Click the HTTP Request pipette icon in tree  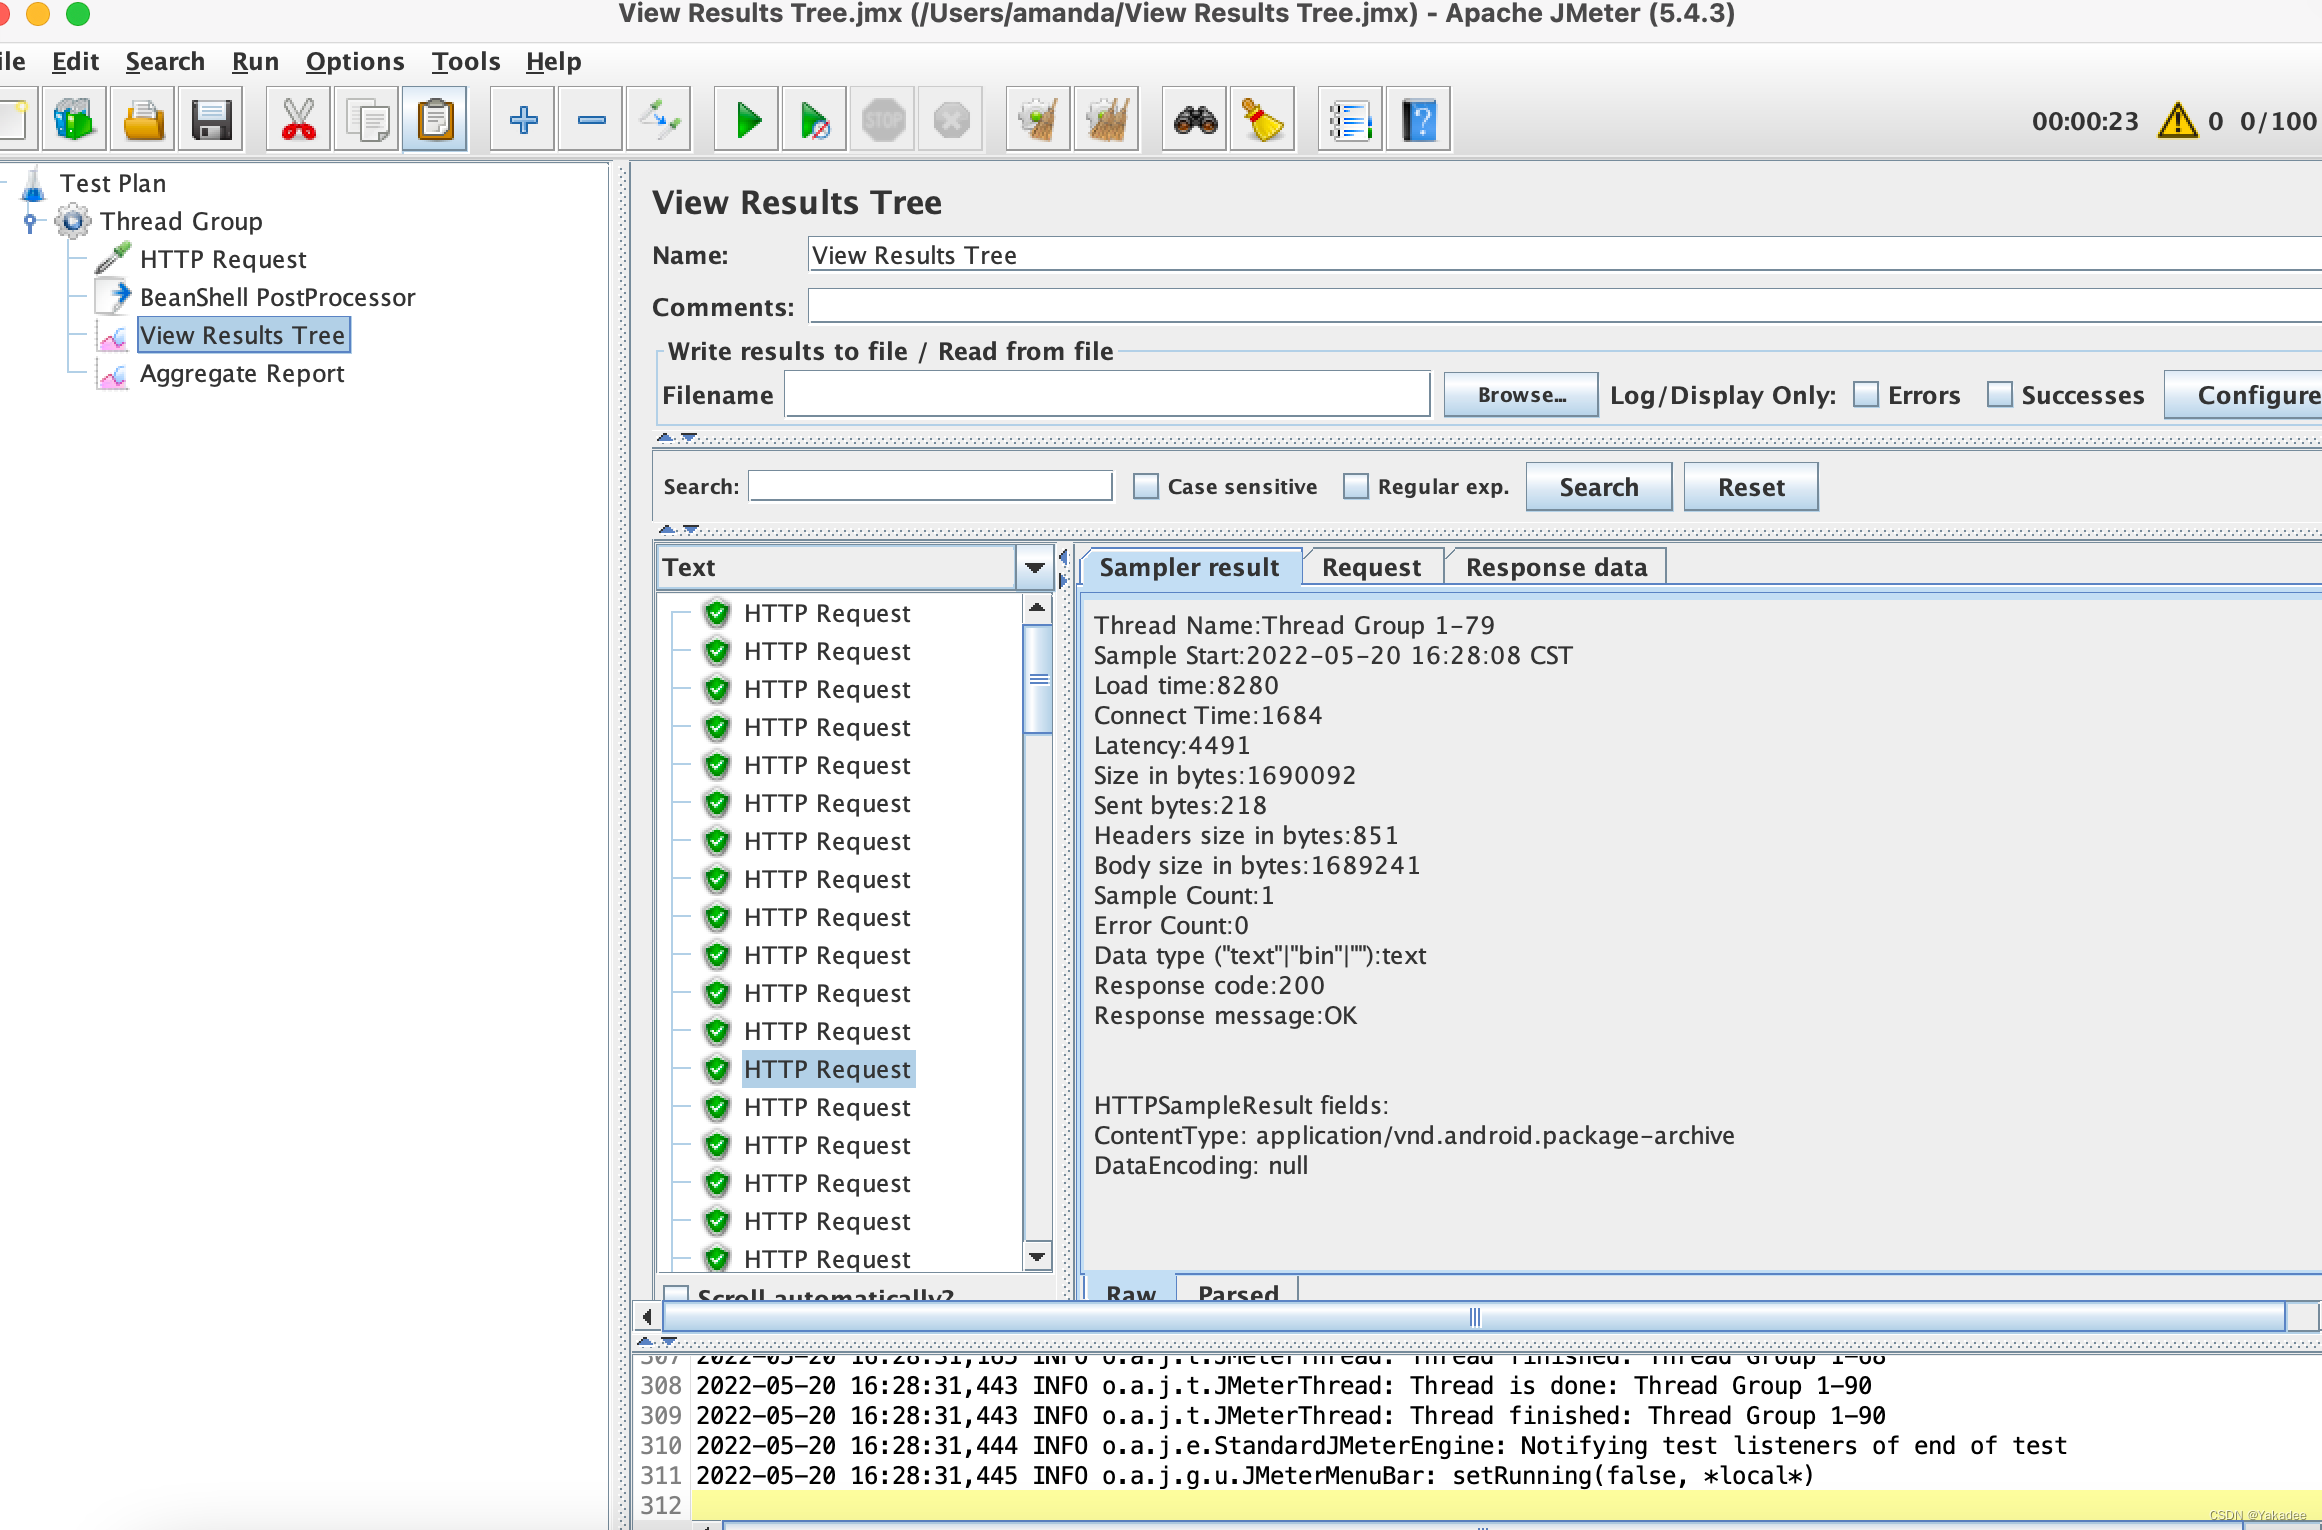pos(113,258)
